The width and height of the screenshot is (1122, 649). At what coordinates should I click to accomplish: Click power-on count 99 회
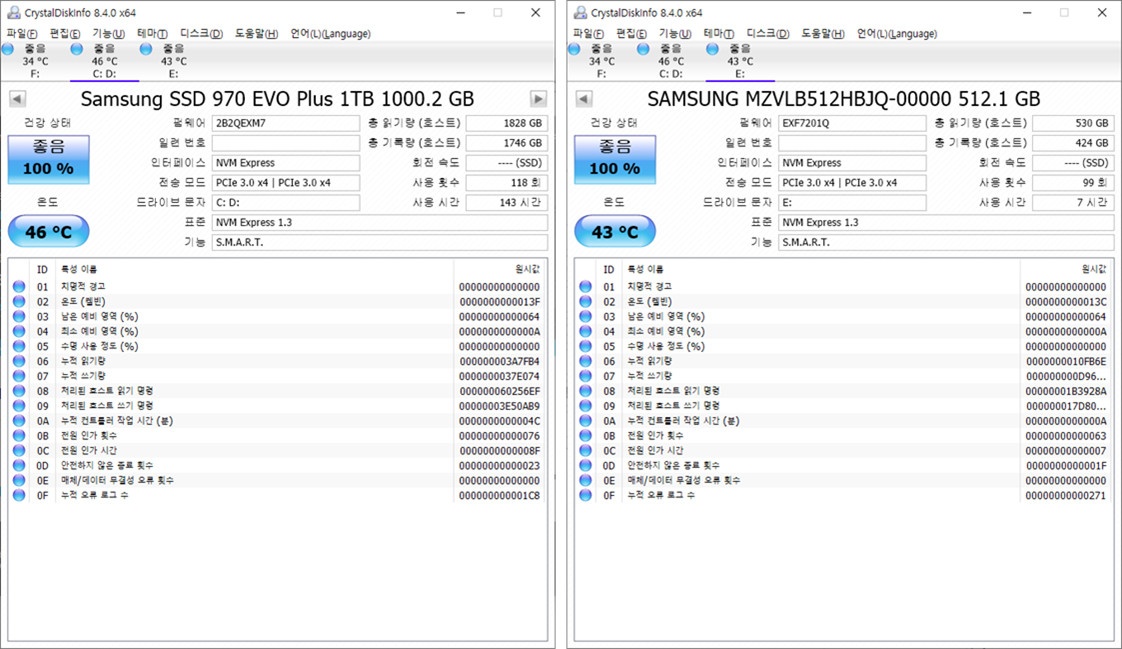(1073, 182)
